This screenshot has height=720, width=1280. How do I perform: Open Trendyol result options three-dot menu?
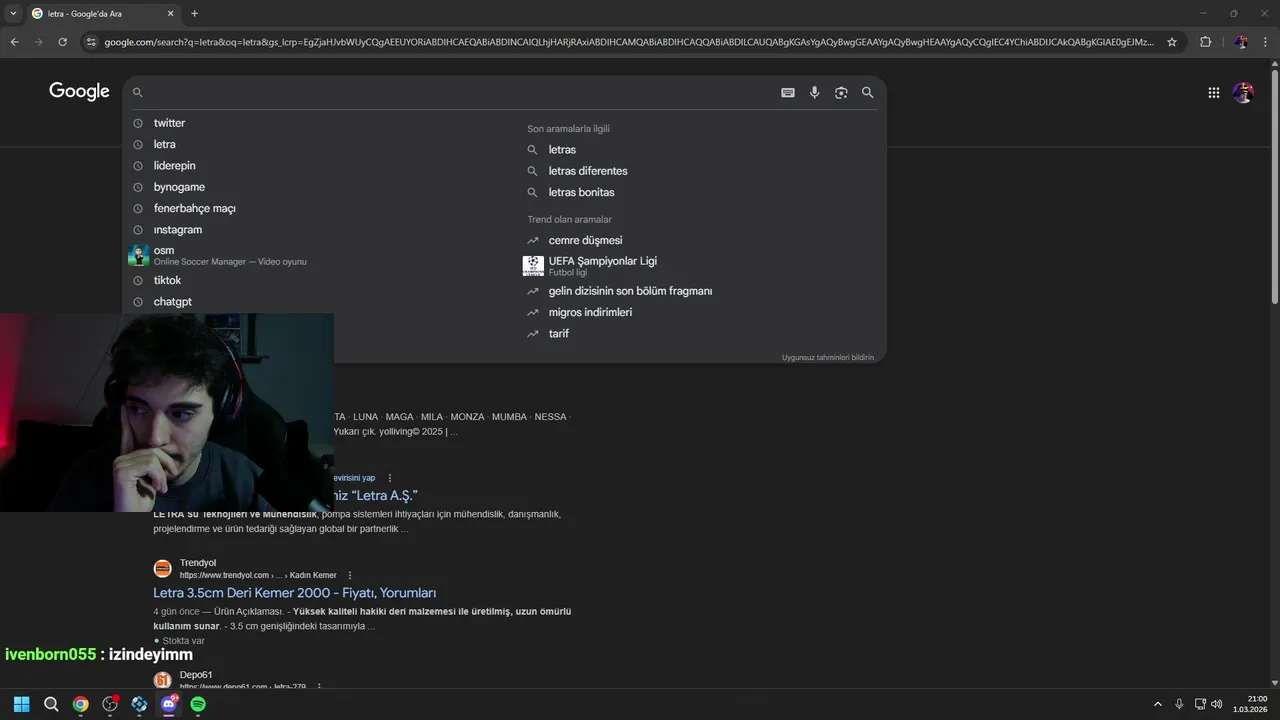pyautogui.click(x=350, y=576)
